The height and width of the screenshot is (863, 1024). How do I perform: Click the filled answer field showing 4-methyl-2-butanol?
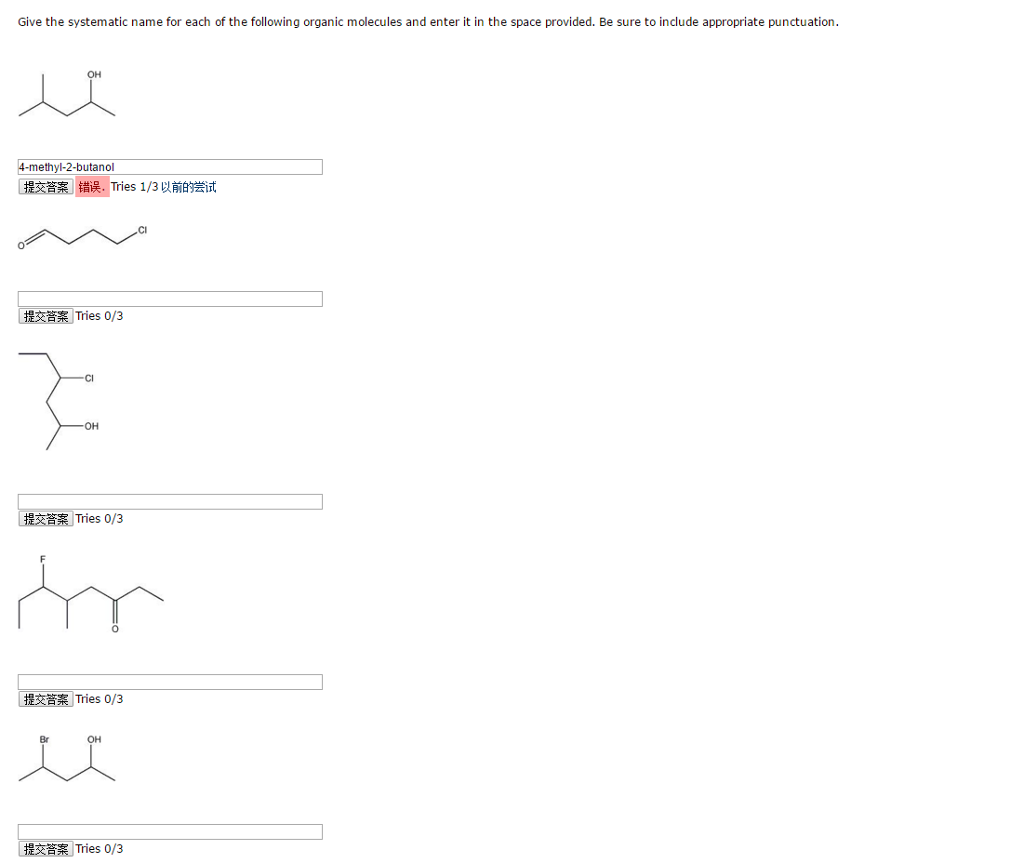point(170,166)
